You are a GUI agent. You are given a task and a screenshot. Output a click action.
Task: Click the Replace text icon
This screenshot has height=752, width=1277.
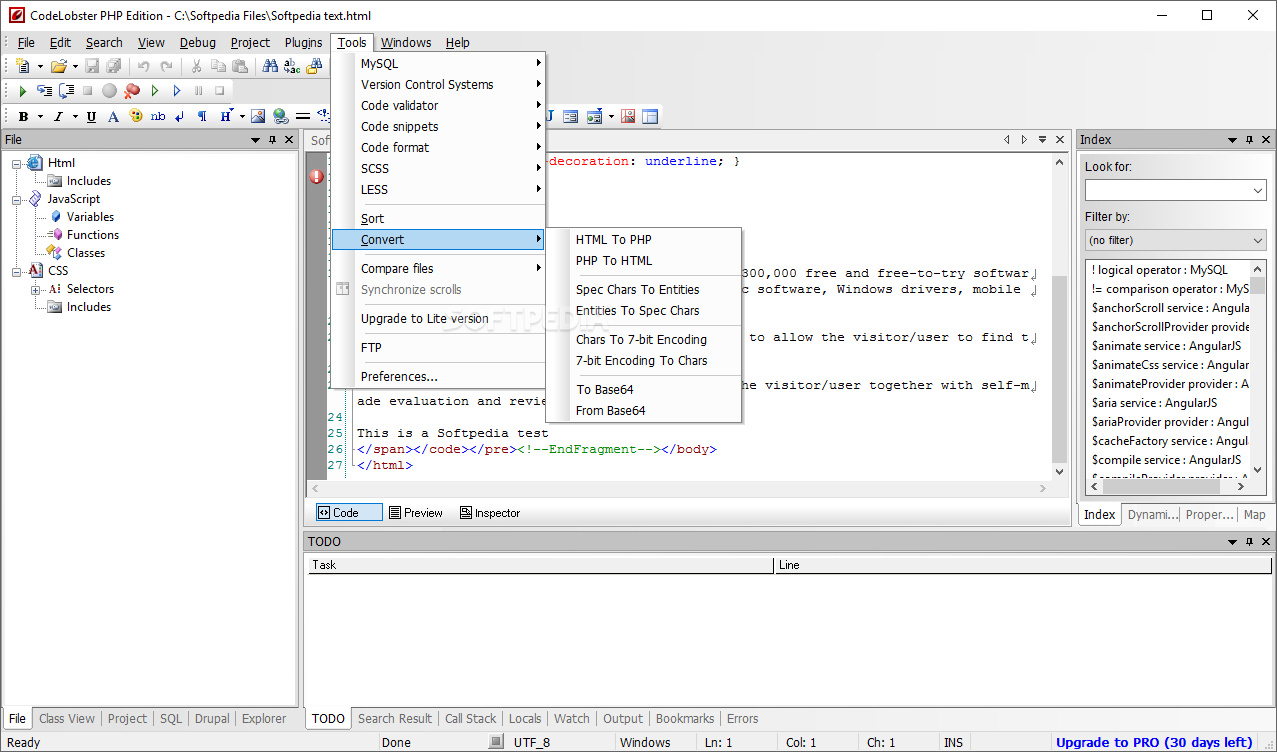click(292, 66)
